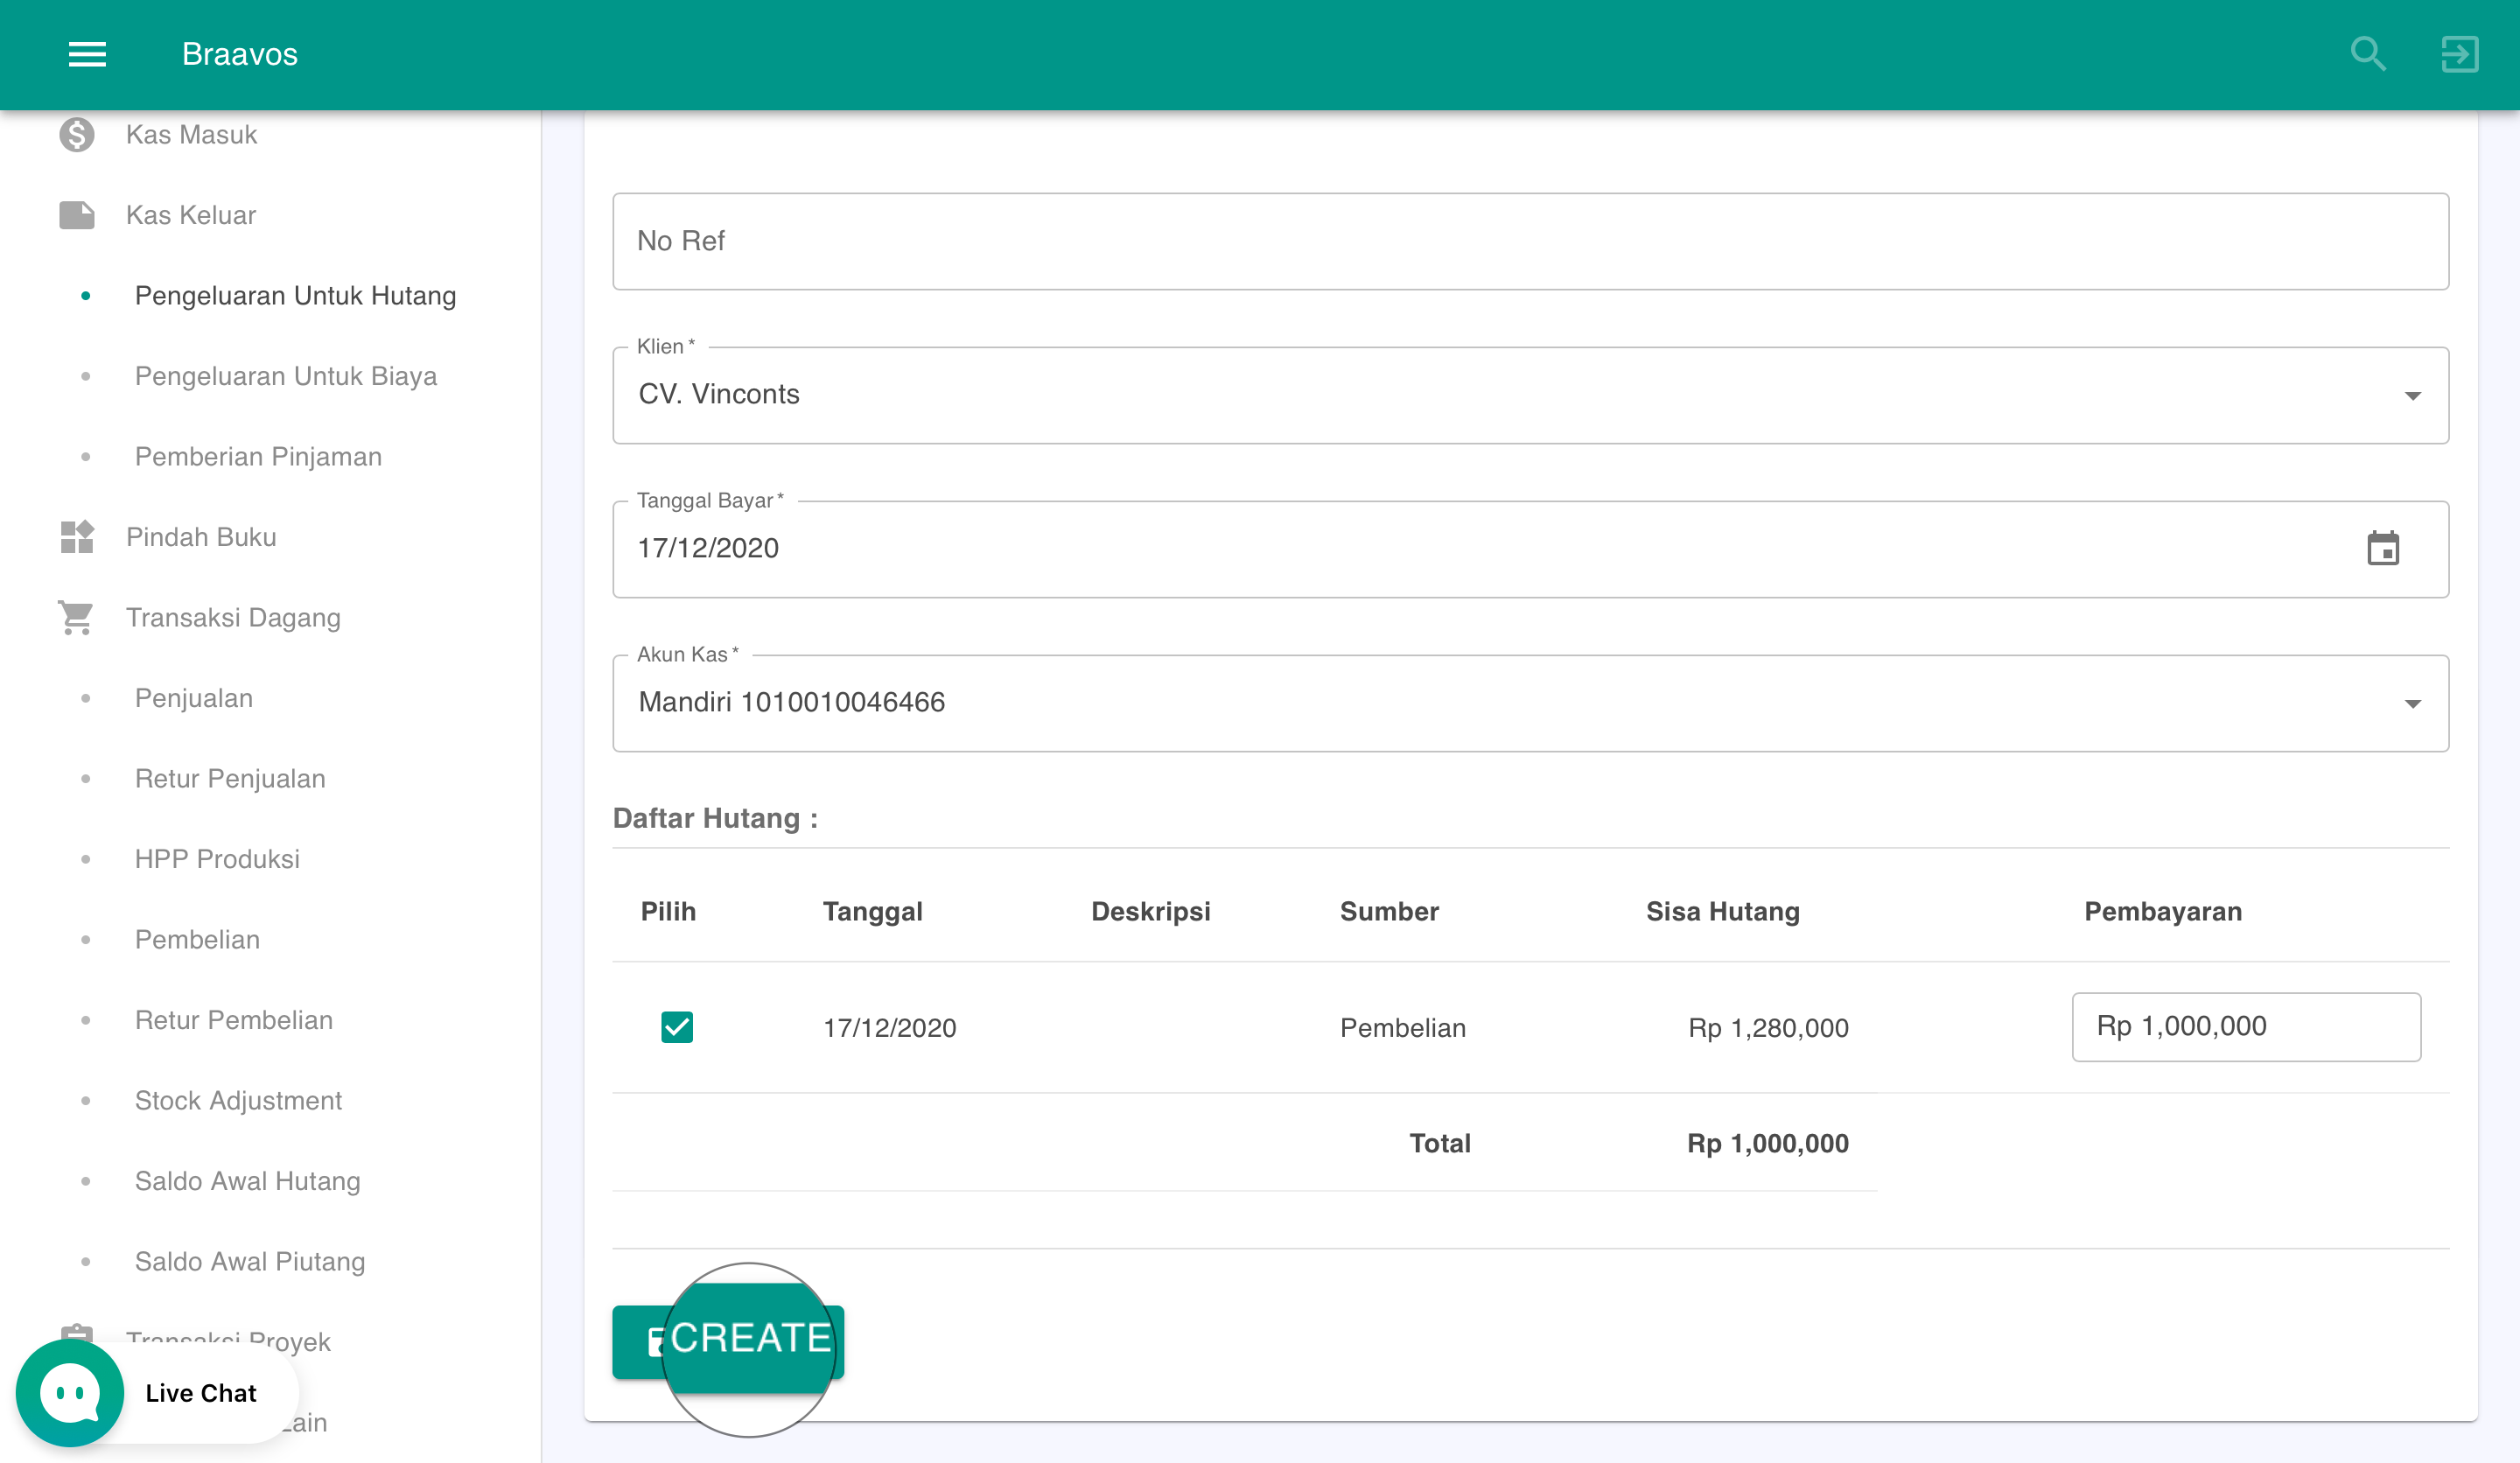The image size is (2520, 1463).
Task: Click the Kas Keluar document icon
Action: [76, 214]
